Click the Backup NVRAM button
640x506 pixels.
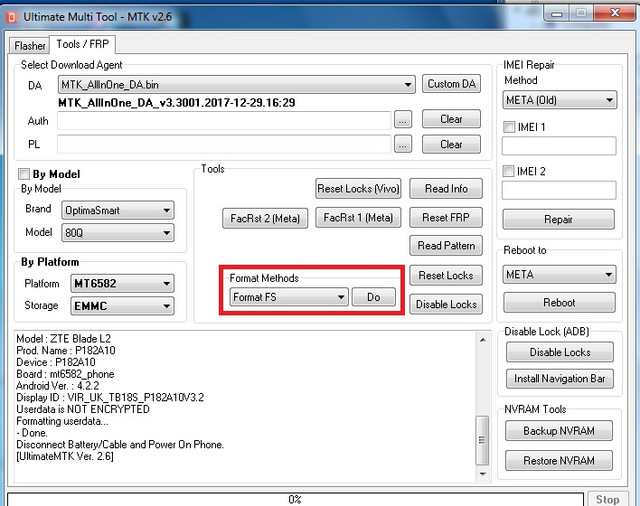(559, 431)
